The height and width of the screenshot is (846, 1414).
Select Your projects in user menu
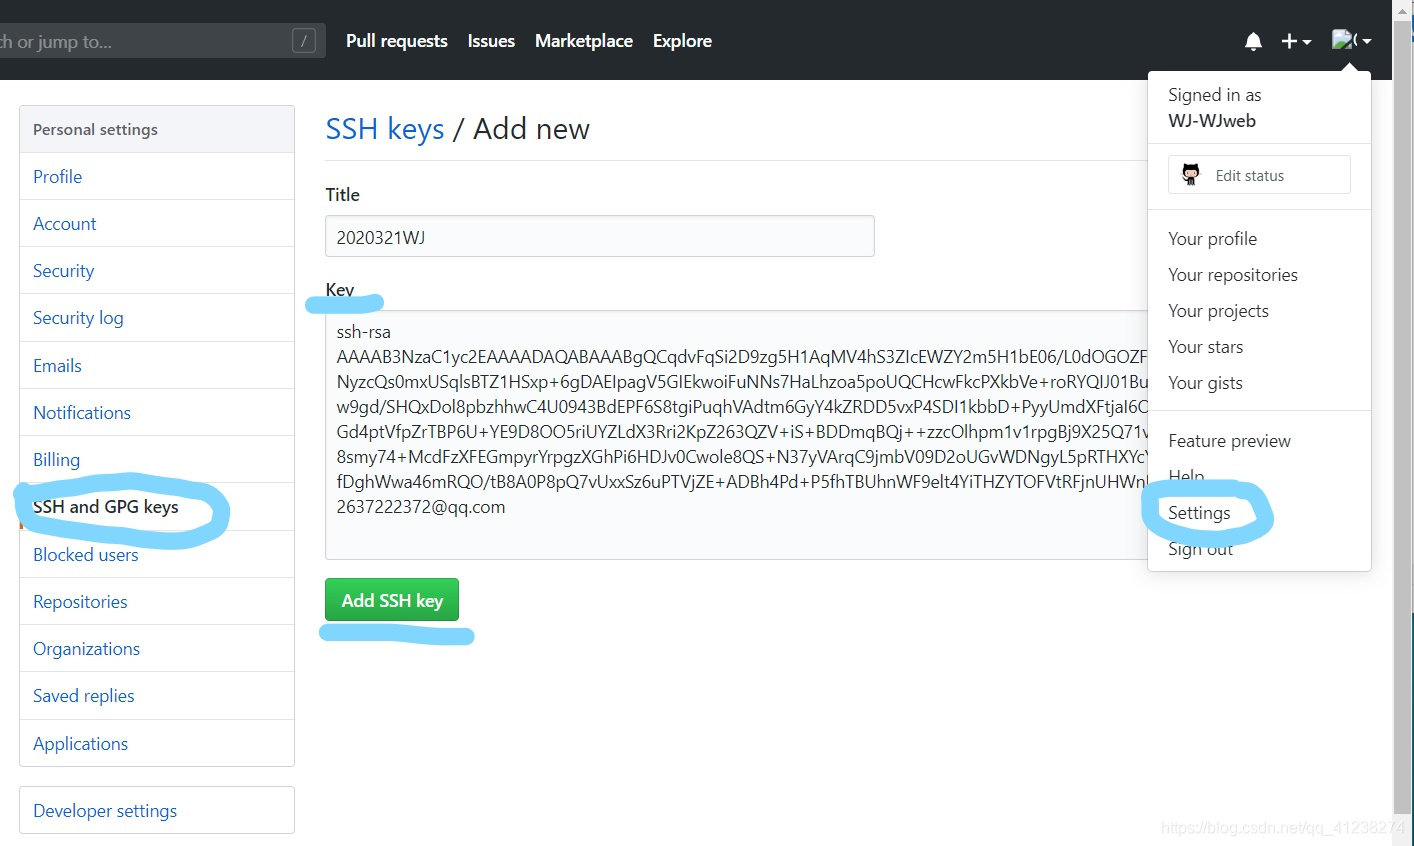(1218, 311)
